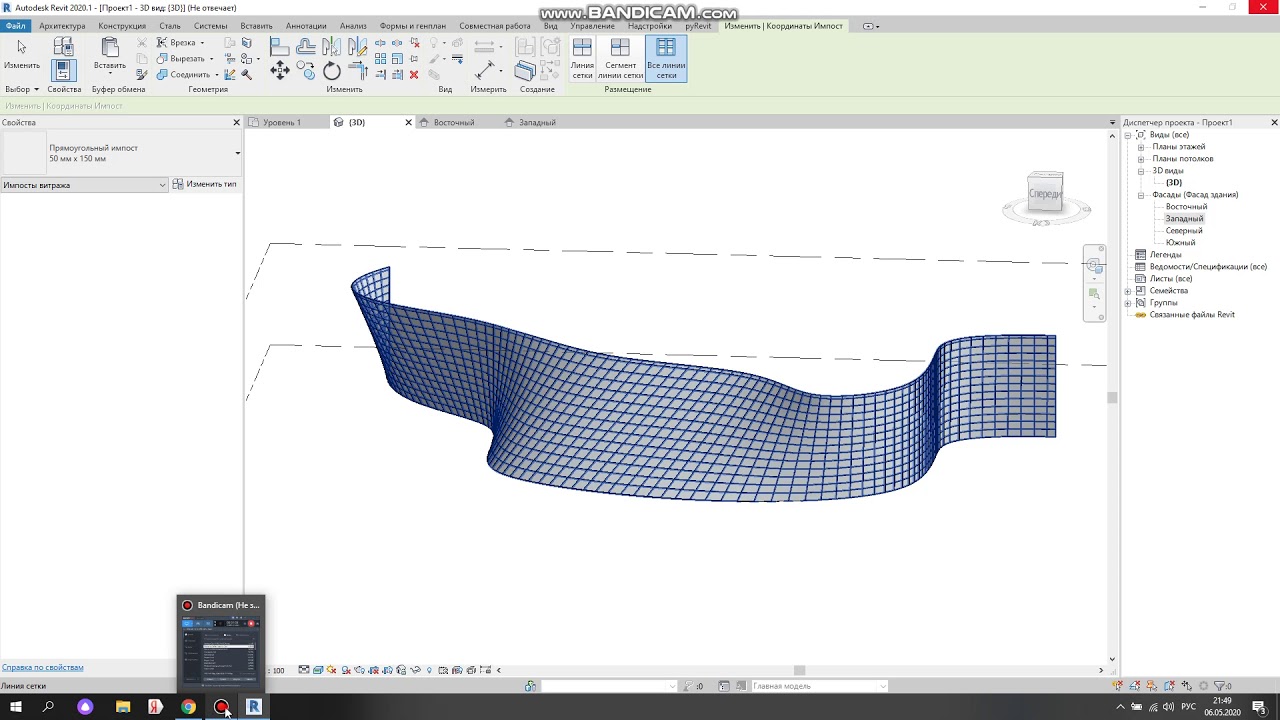The height and width of the screenshot is (720, 1280).
Task: Click the ViewCube front face
Action: coord(1045,193)
